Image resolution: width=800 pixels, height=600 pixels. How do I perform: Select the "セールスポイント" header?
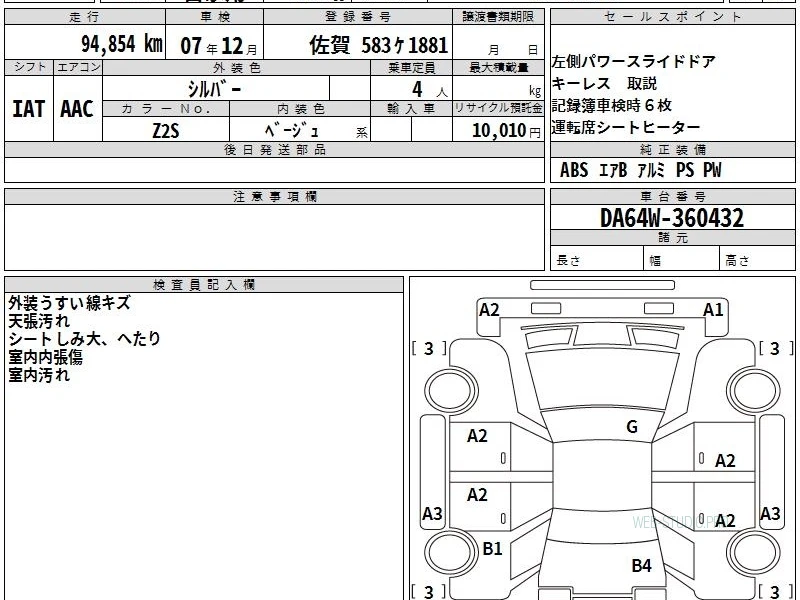[x=672, y=17]
